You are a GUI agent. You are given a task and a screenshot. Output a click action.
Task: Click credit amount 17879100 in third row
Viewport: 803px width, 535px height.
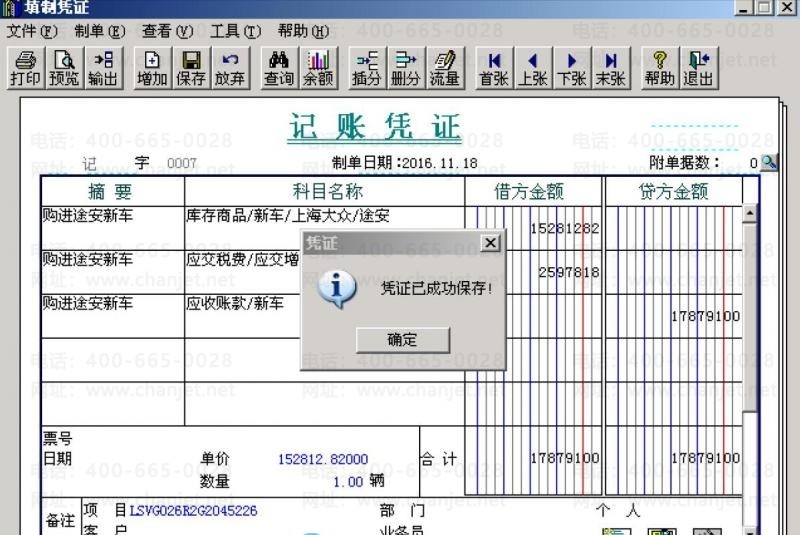[x=705, y=316]
